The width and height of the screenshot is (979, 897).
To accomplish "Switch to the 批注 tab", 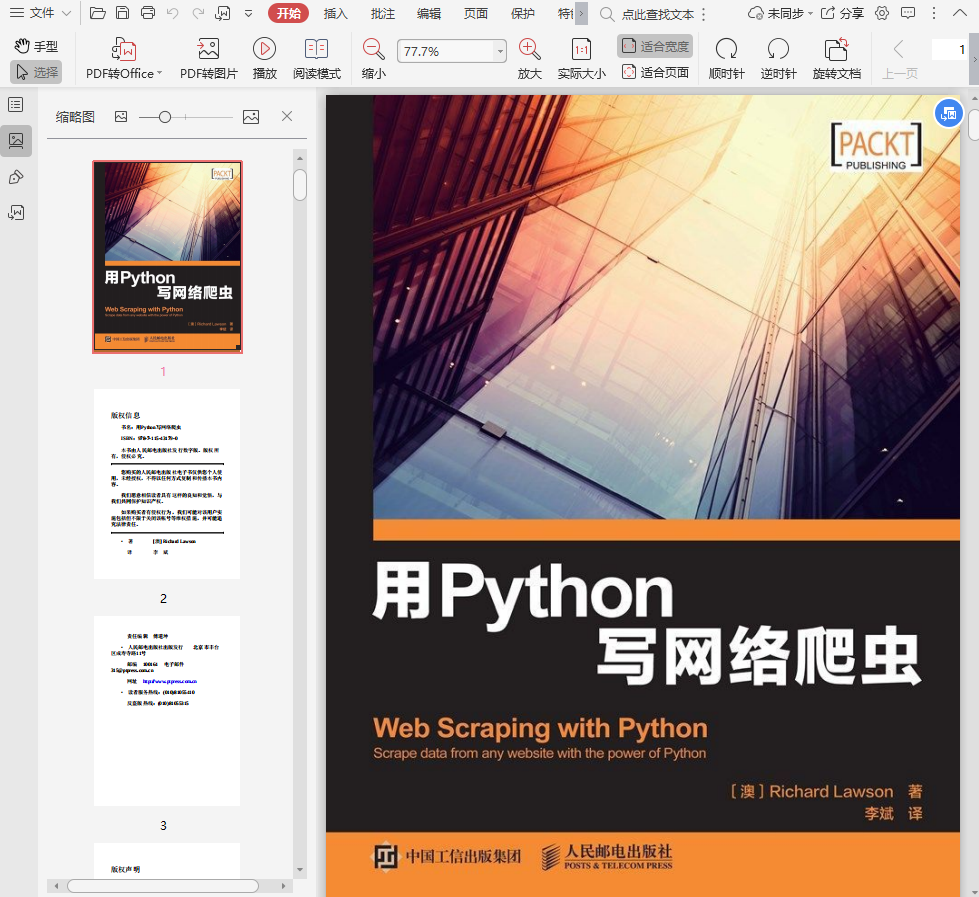I will (x=382, y=14).
